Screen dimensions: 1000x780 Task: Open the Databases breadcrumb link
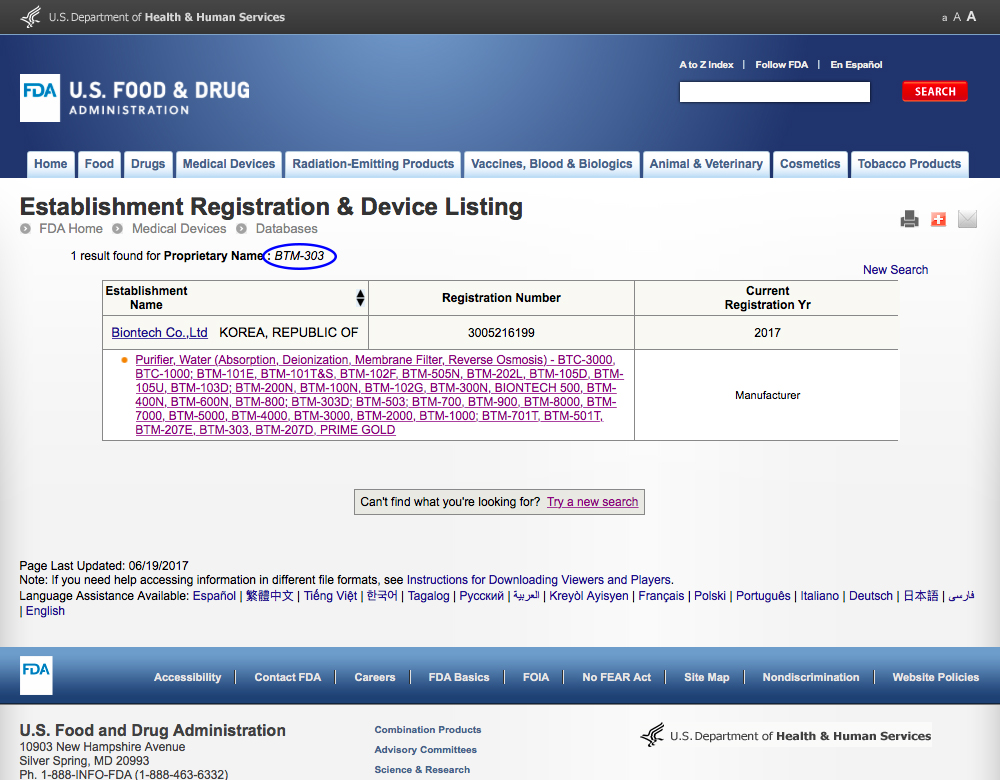[286, 229]
